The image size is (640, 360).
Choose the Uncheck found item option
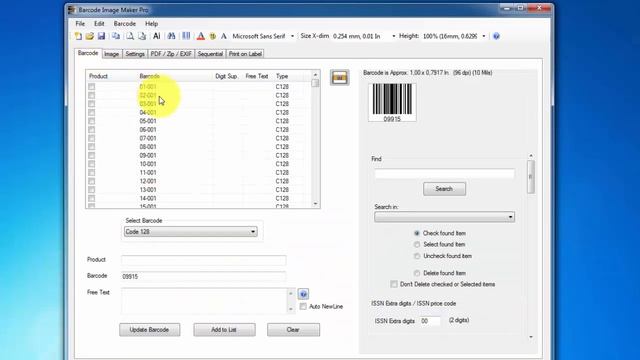pyautogui.click(x=417, y=256)
